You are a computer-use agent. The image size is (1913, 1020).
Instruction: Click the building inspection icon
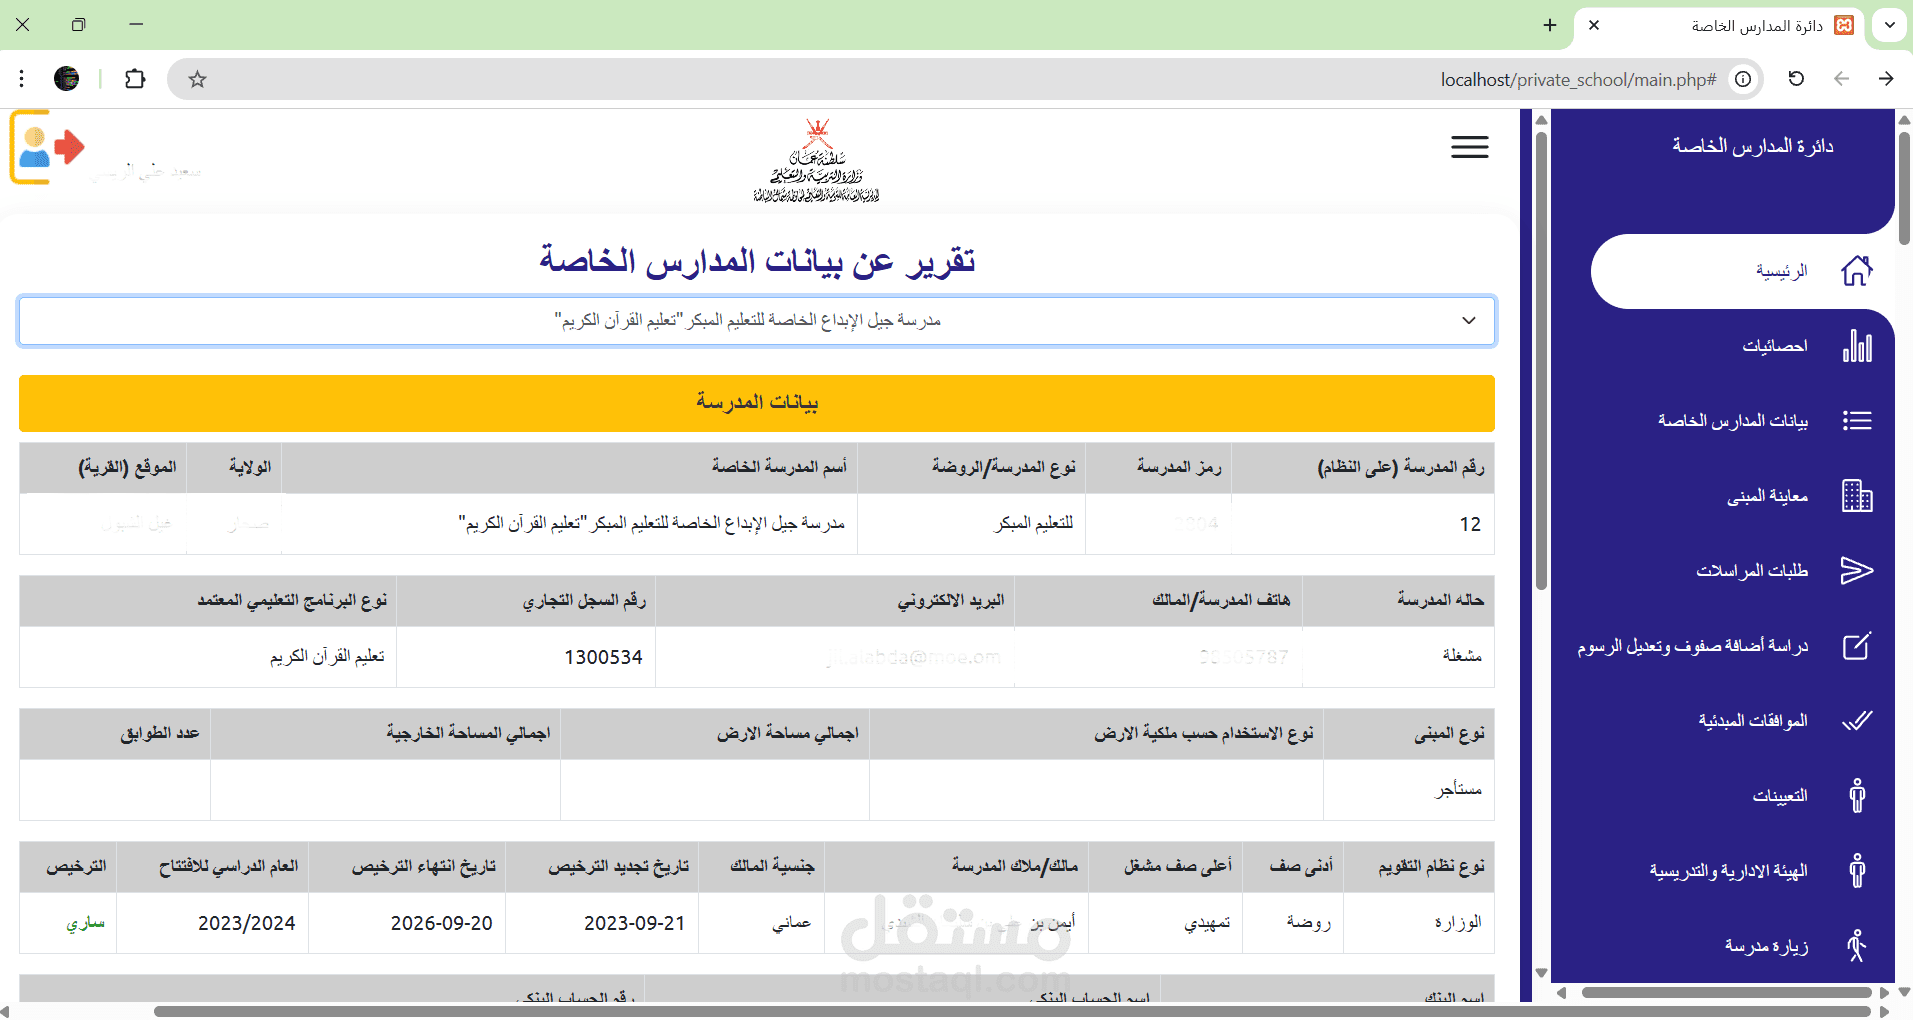click(x=1857, y=496)
